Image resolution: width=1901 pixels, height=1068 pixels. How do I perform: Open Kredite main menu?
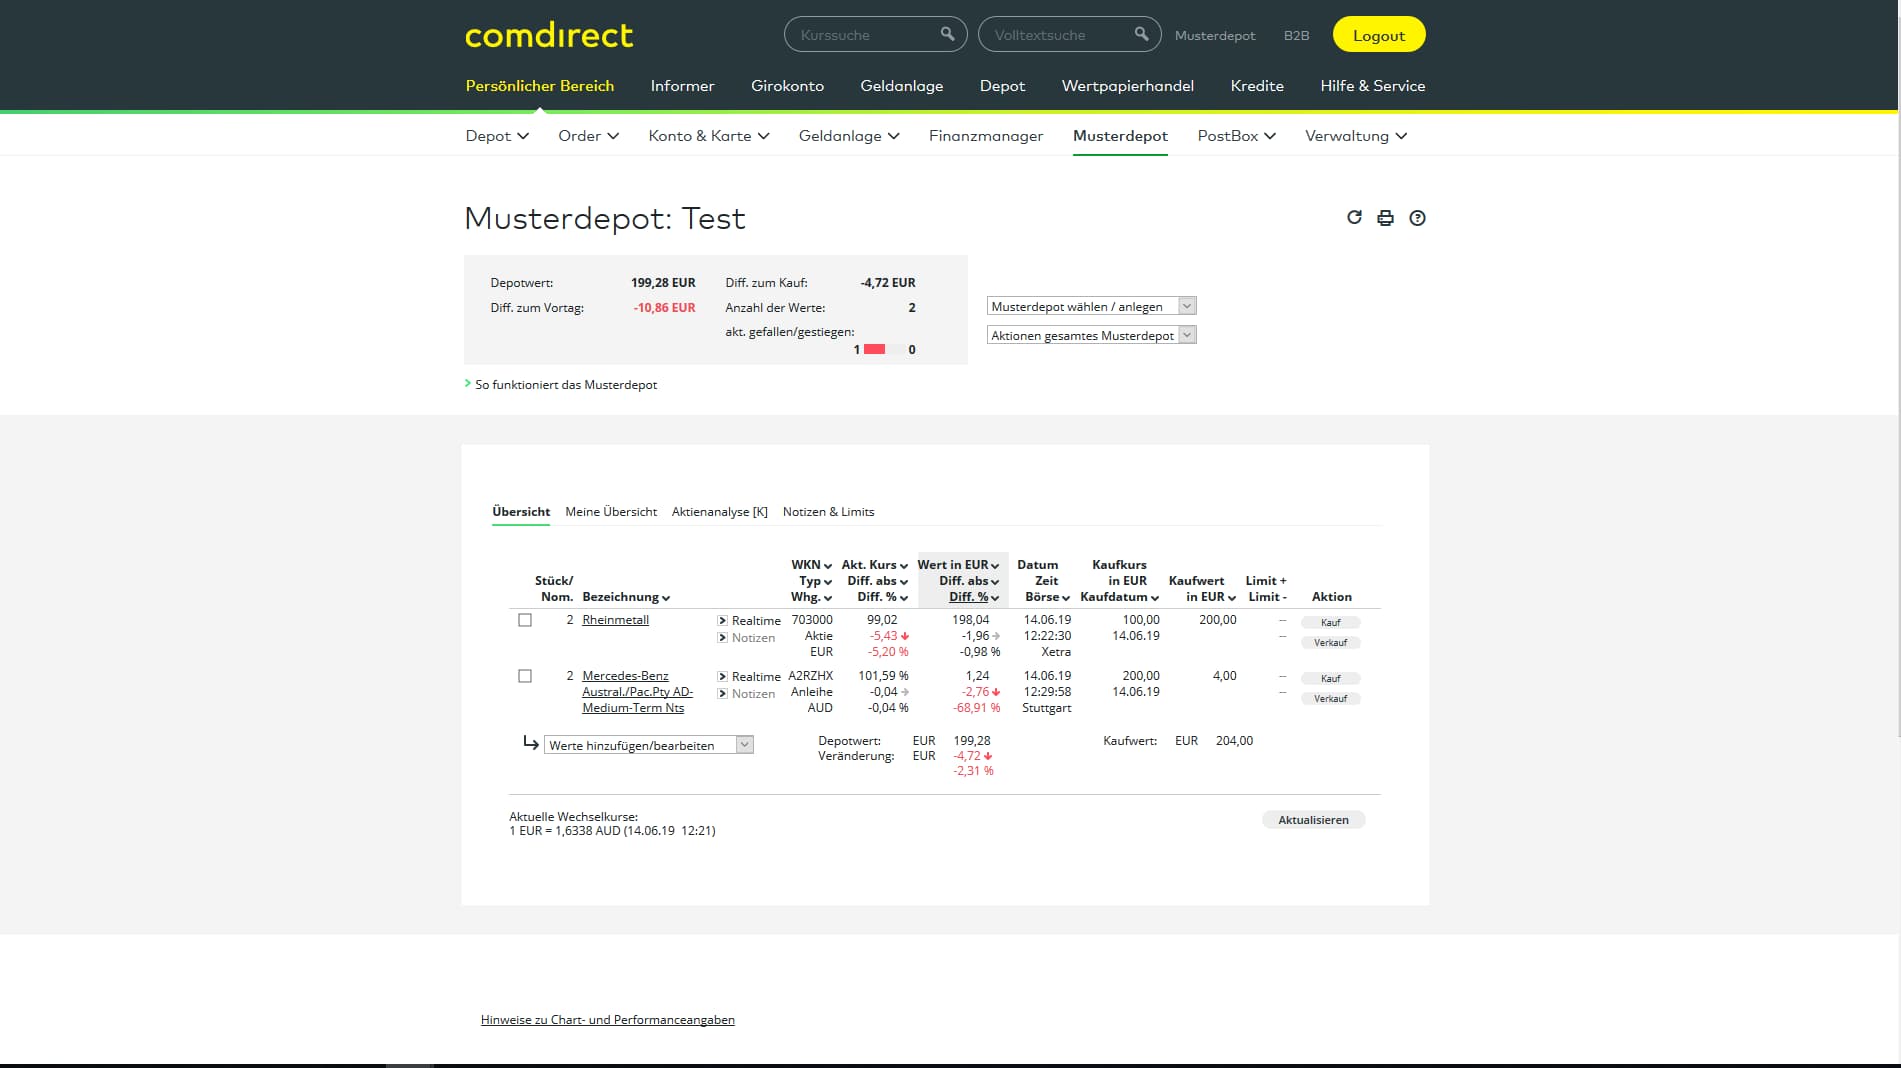point(1257,86)
